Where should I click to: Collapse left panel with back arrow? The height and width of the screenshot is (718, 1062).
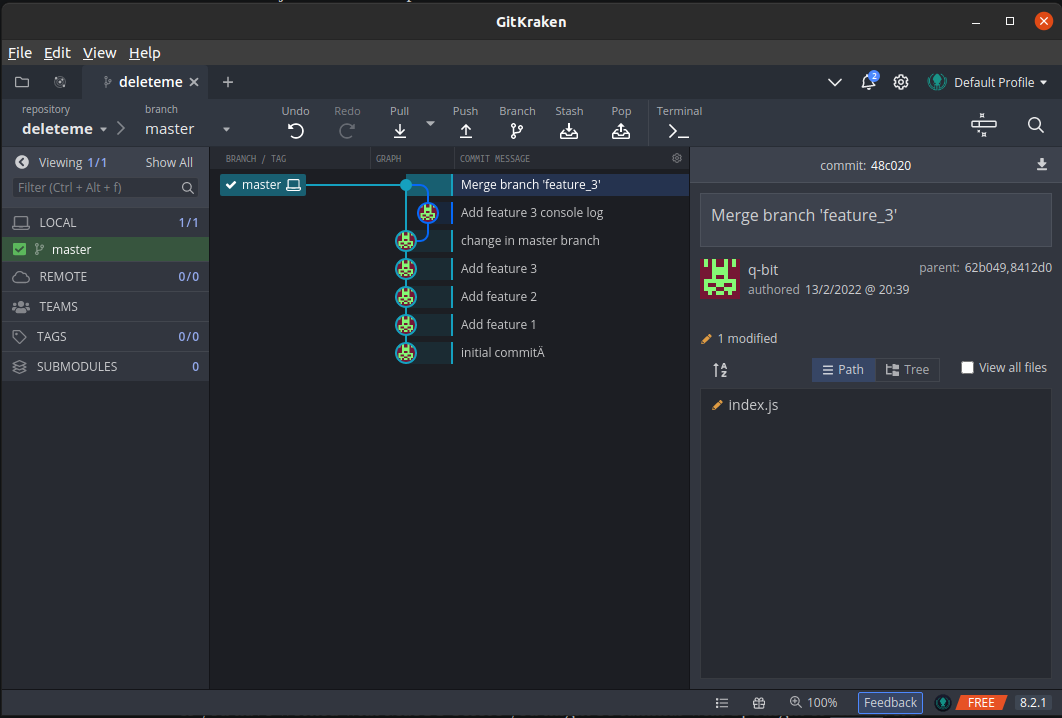coord(22,162)
